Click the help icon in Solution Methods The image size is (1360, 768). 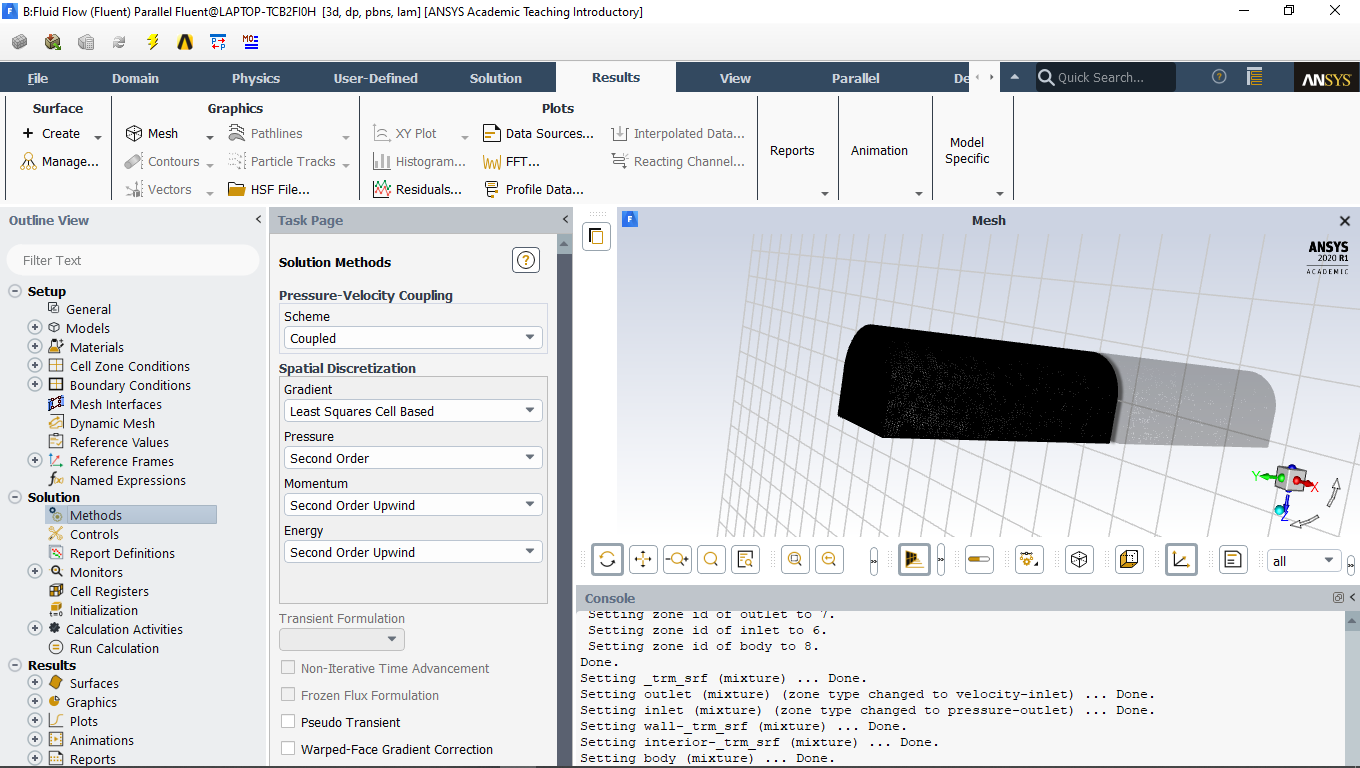[x=526, y=261]
